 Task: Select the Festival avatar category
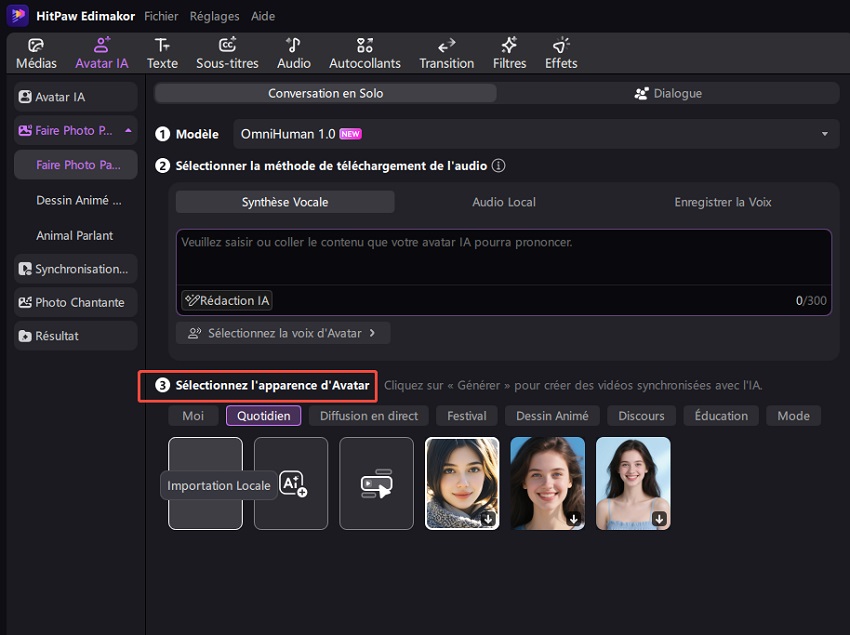click(x=466, y=415)
